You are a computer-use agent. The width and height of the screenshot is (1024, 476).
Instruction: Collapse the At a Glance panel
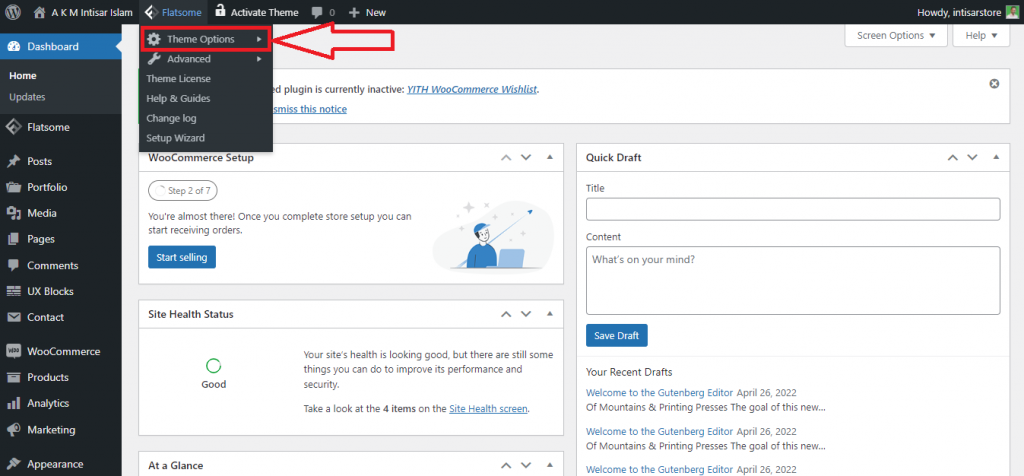click(549, 466)
